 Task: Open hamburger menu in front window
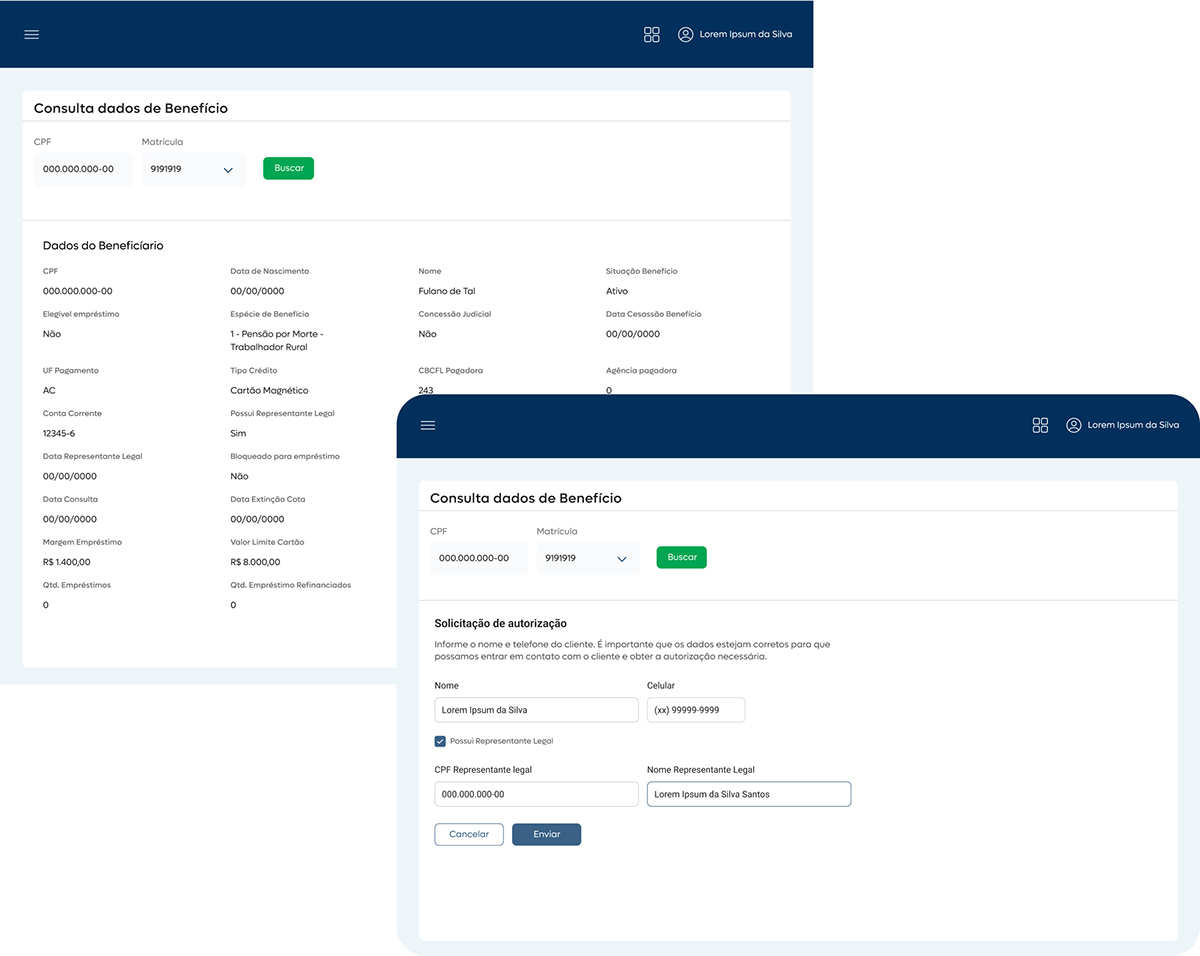tap(428, 425)
